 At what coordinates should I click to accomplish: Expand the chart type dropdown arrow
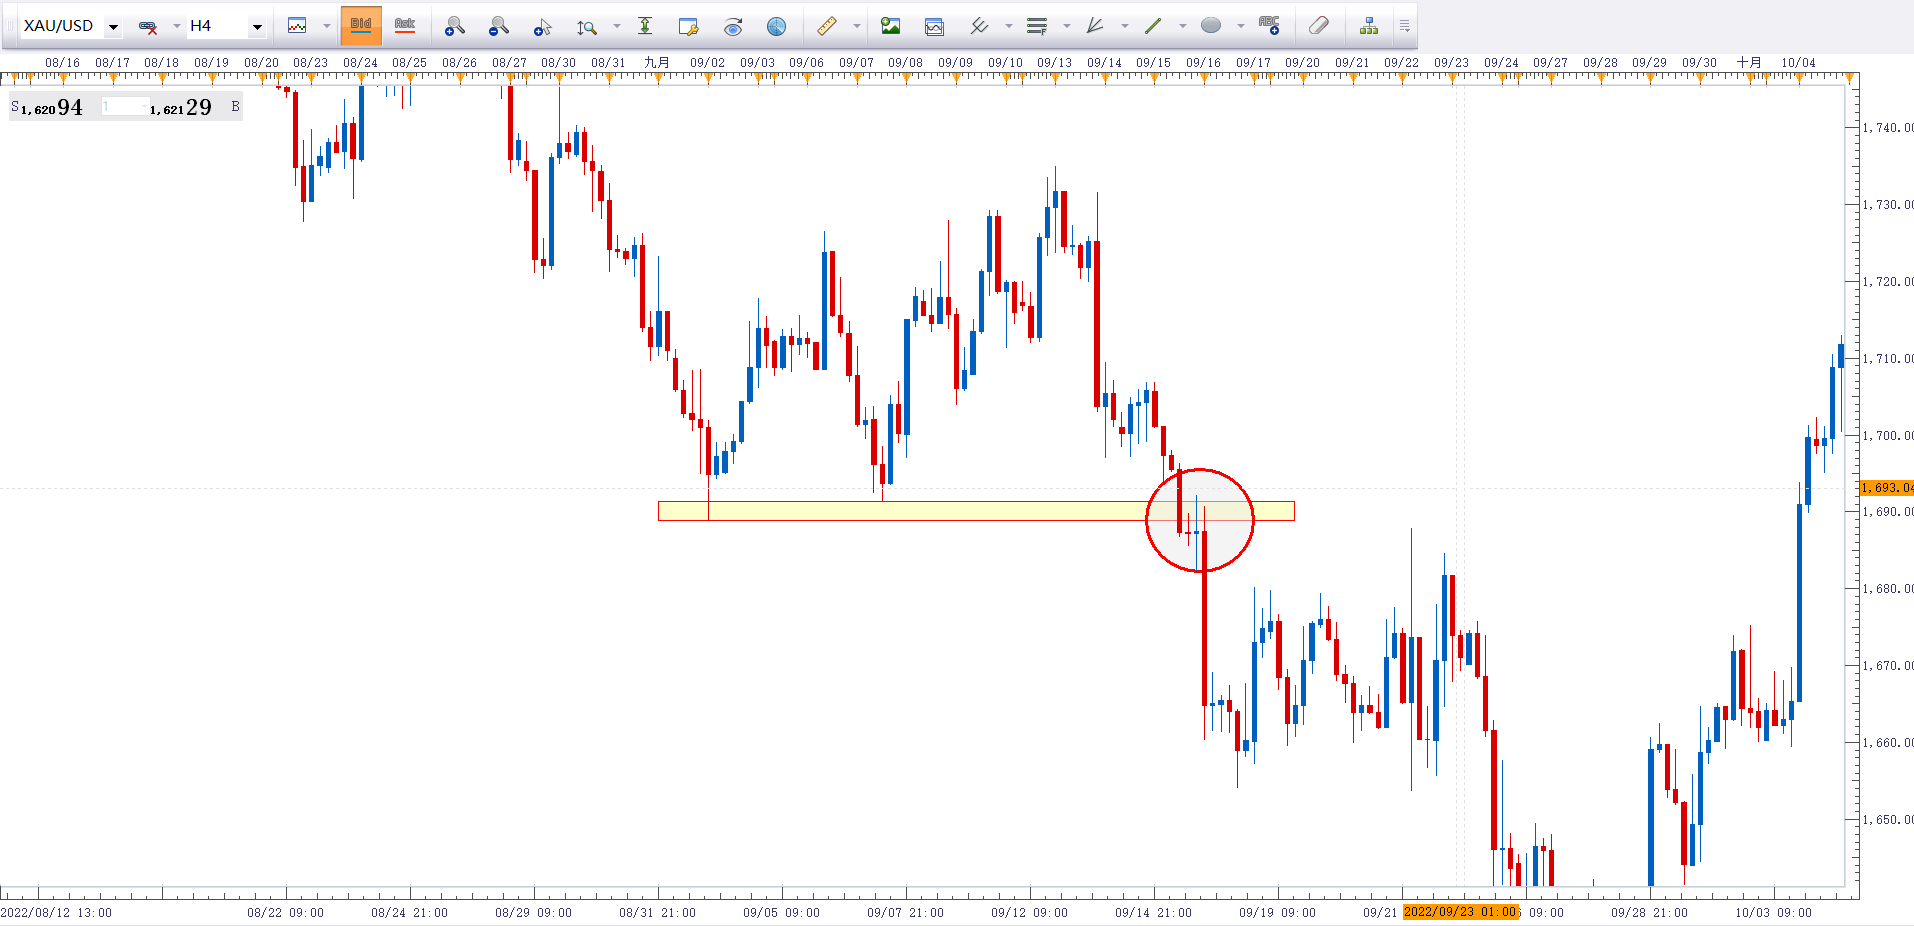tap(326, 26)
